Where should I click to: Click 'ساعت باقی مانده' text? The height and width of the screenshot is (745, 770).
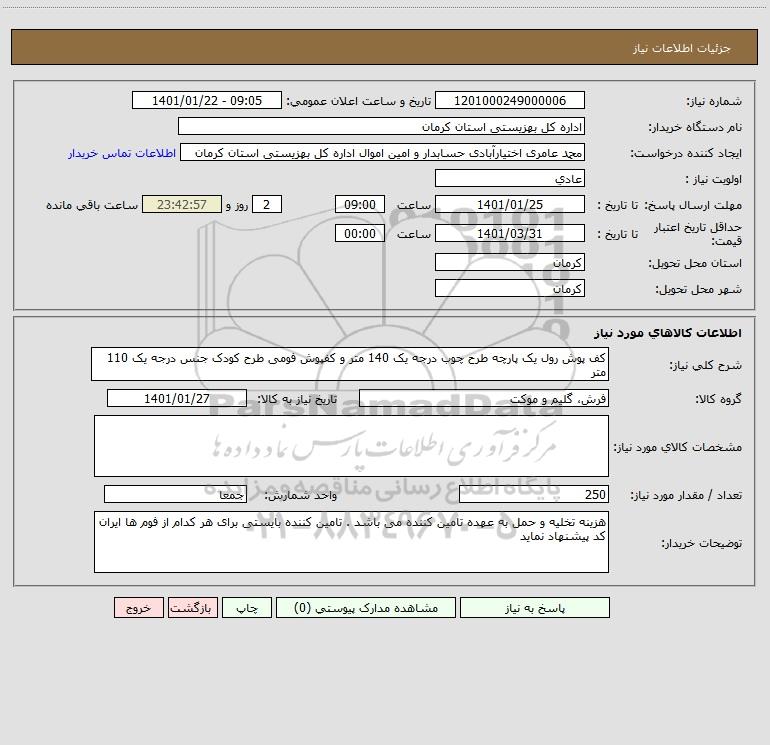tap(92, 205)
